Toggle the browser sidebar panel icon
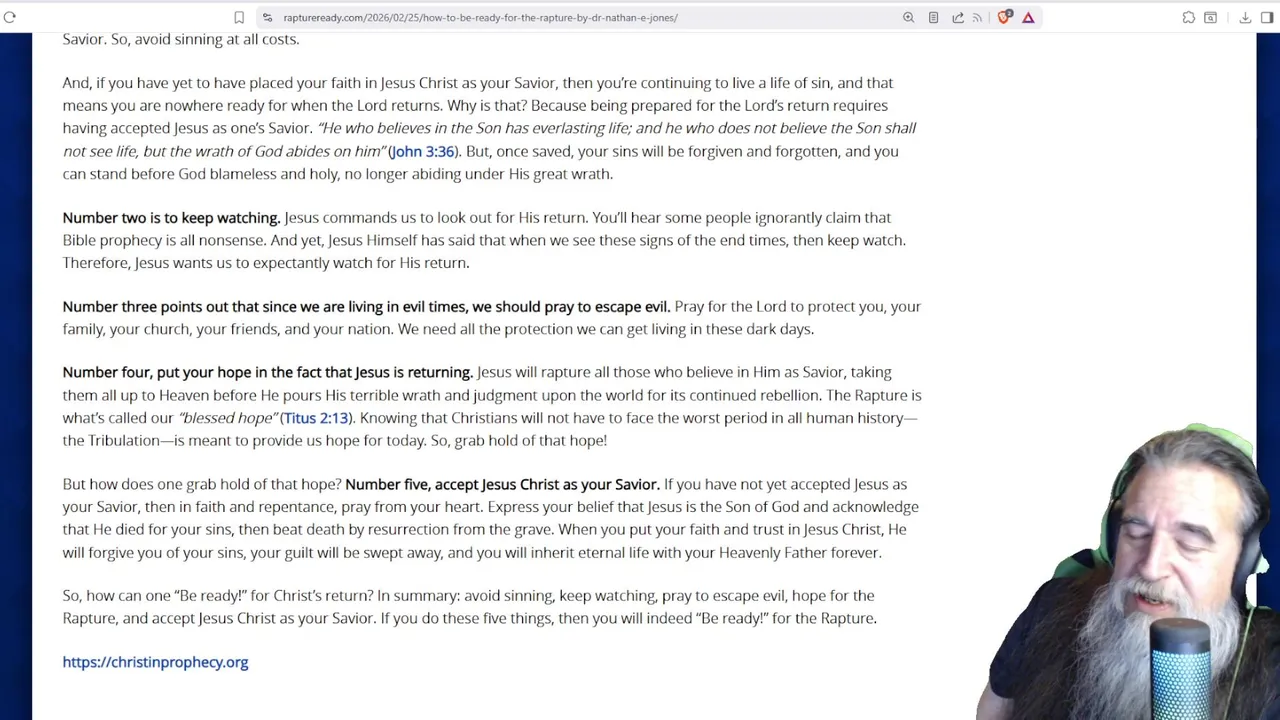Image resolution: width=1280 pixels, height=720 pixels. (x=1267, y=17)
